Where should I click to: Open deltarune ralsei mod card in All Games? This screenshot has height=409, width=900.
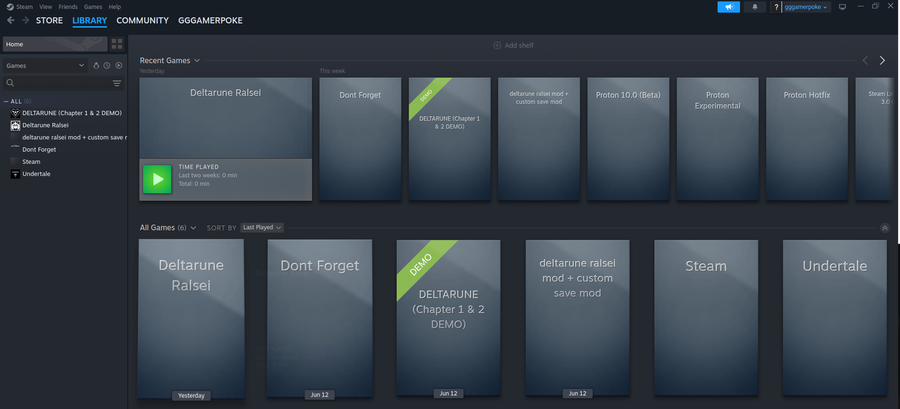click(x=577, y=318)
